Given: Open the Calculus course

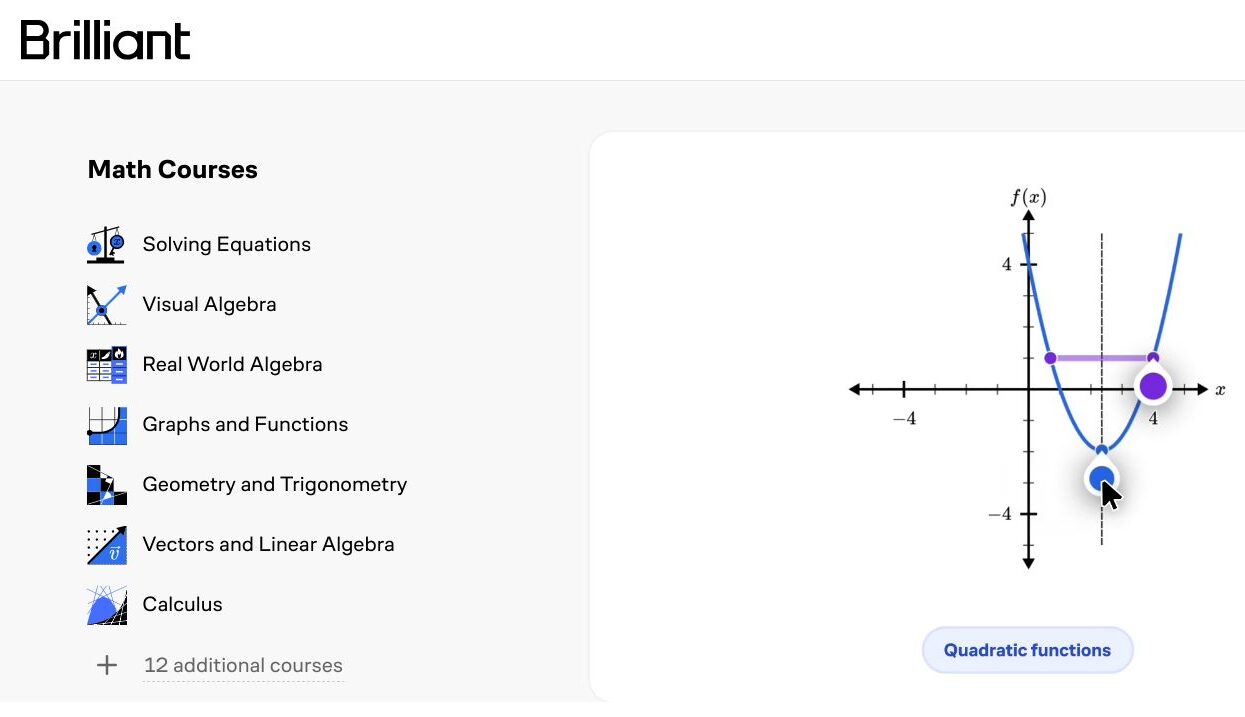Looking at the screenshot, I should 182,604.
